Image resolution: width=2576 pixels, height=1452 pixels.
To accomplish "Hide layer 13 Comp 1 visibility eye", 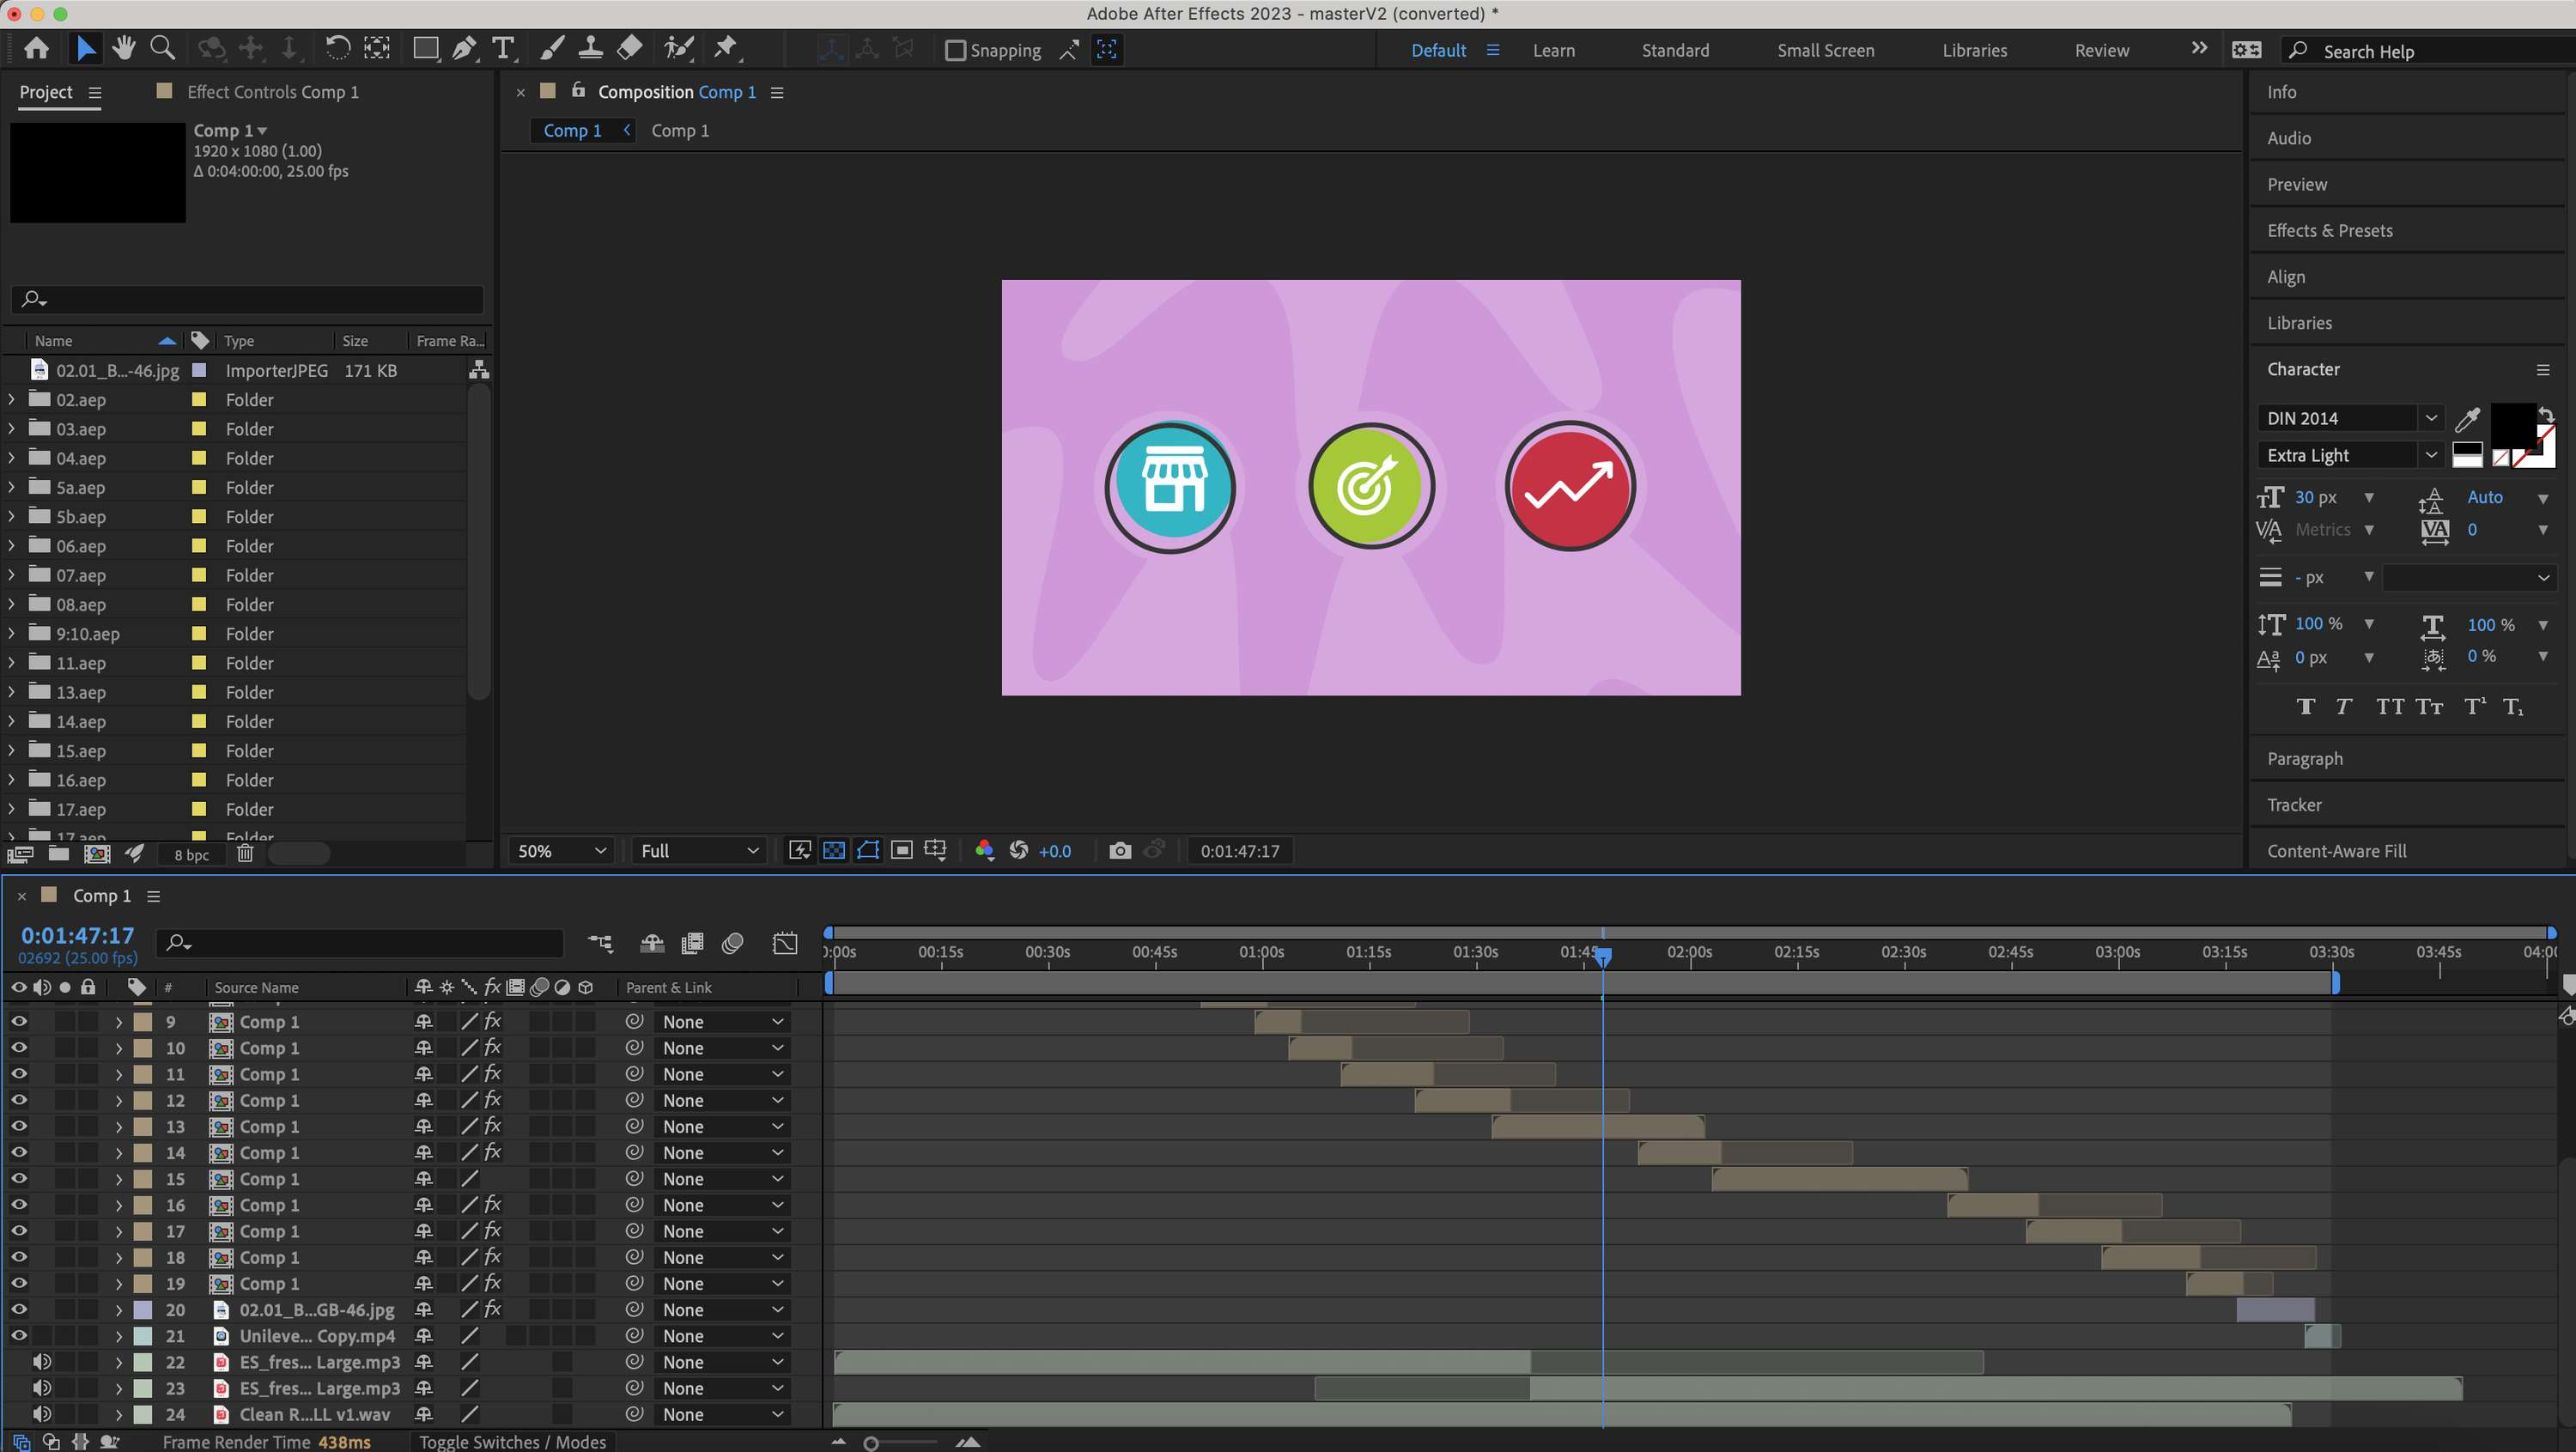I will 19,1126.
